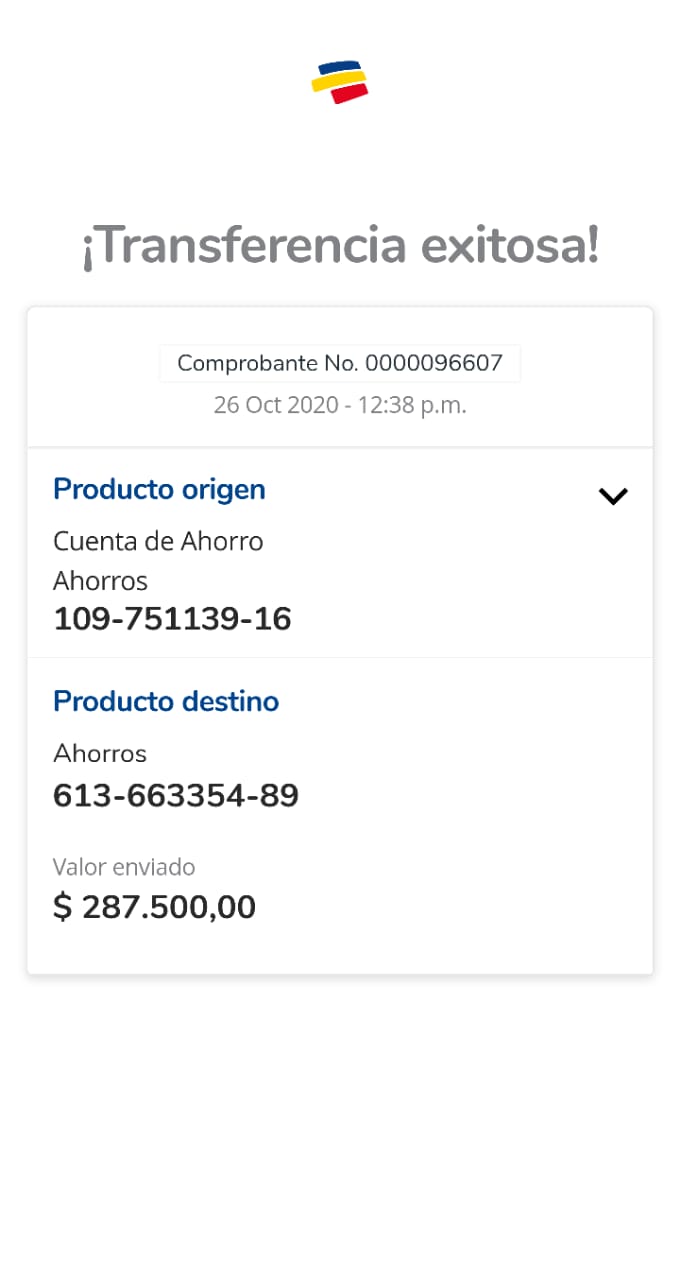Click the "Cuenta de Ahorro" text
The width and height of the screenshot is (680, 1280).
(x=158, y=541)
